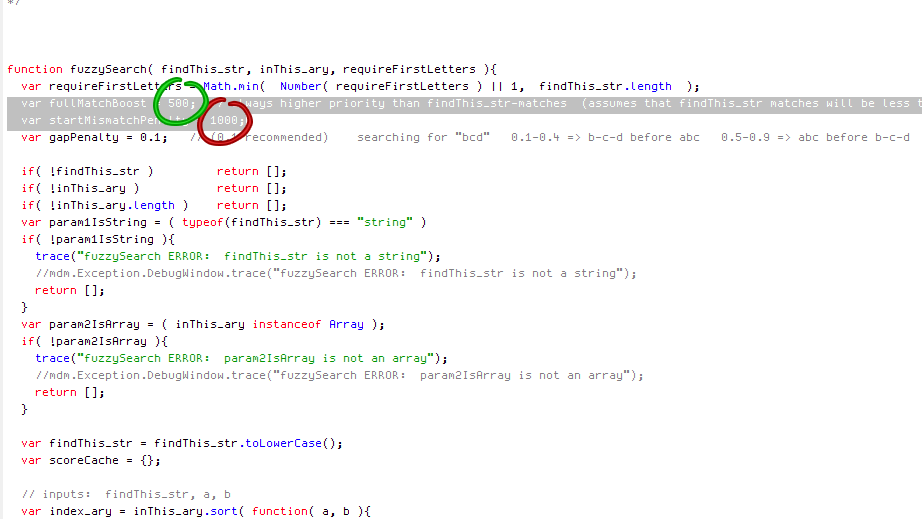922x519 pixels.
Task: Click the "// inputs:" comment line
Action: tap(126, 495)
